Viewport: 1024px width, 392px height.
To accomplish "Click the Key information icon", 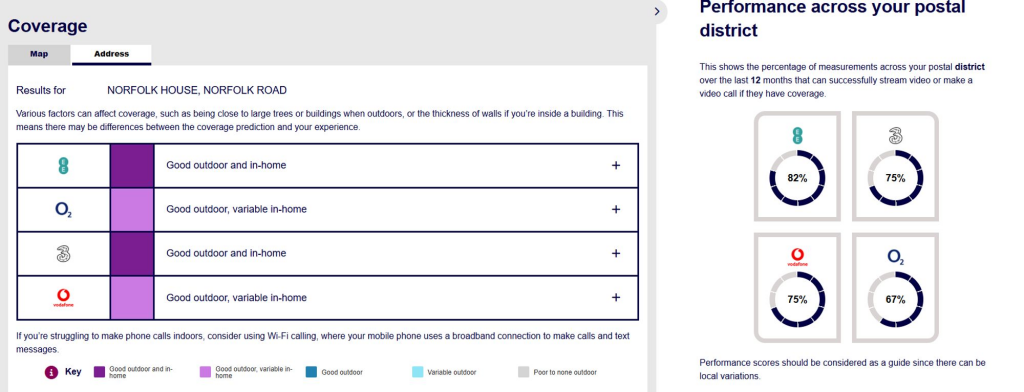I will pos(52,372).
